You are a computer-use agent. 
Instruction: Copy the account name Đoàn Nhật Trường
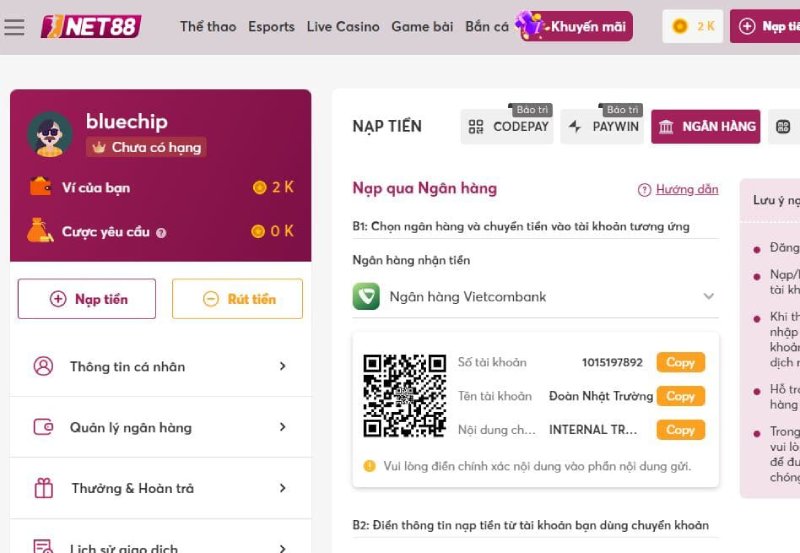pyautogui.click(x=681, y=396)
